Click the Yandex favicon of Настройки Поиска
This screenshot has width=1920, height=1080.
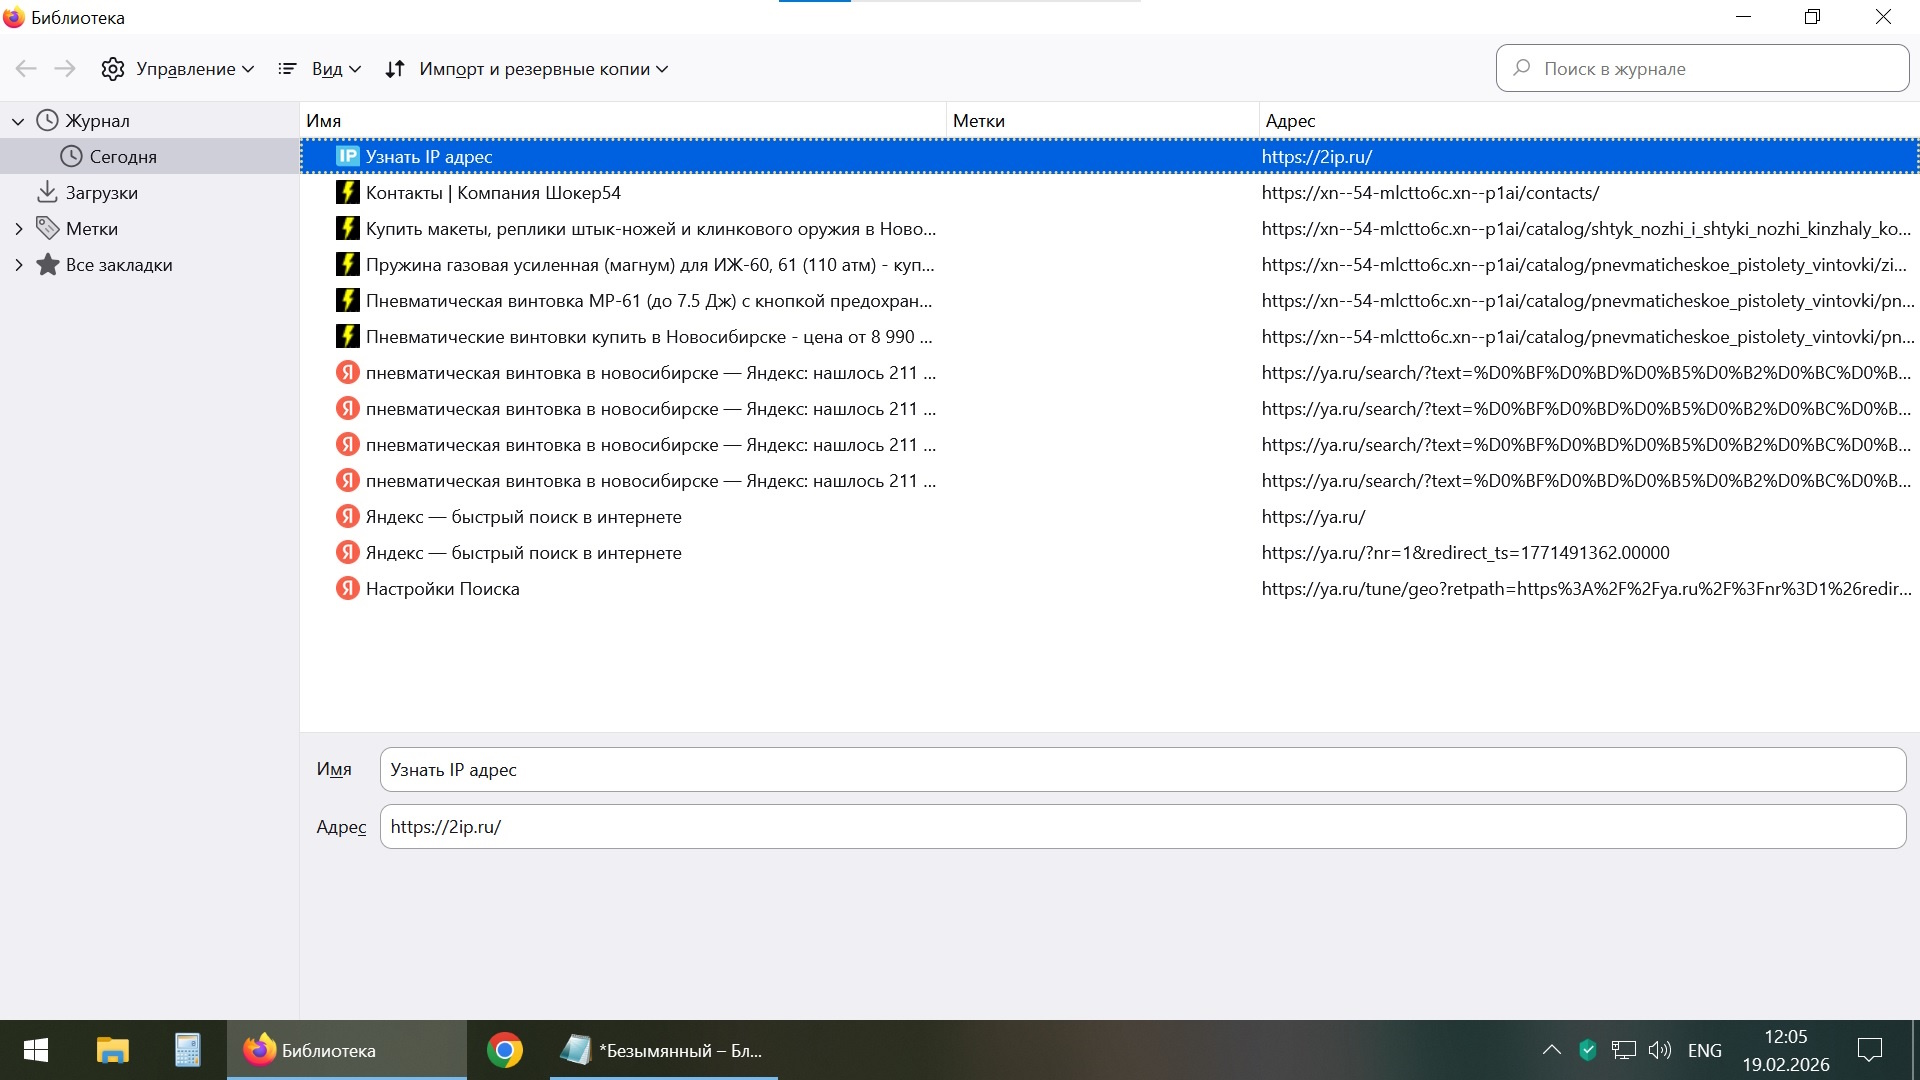click(x=347, y=588)
